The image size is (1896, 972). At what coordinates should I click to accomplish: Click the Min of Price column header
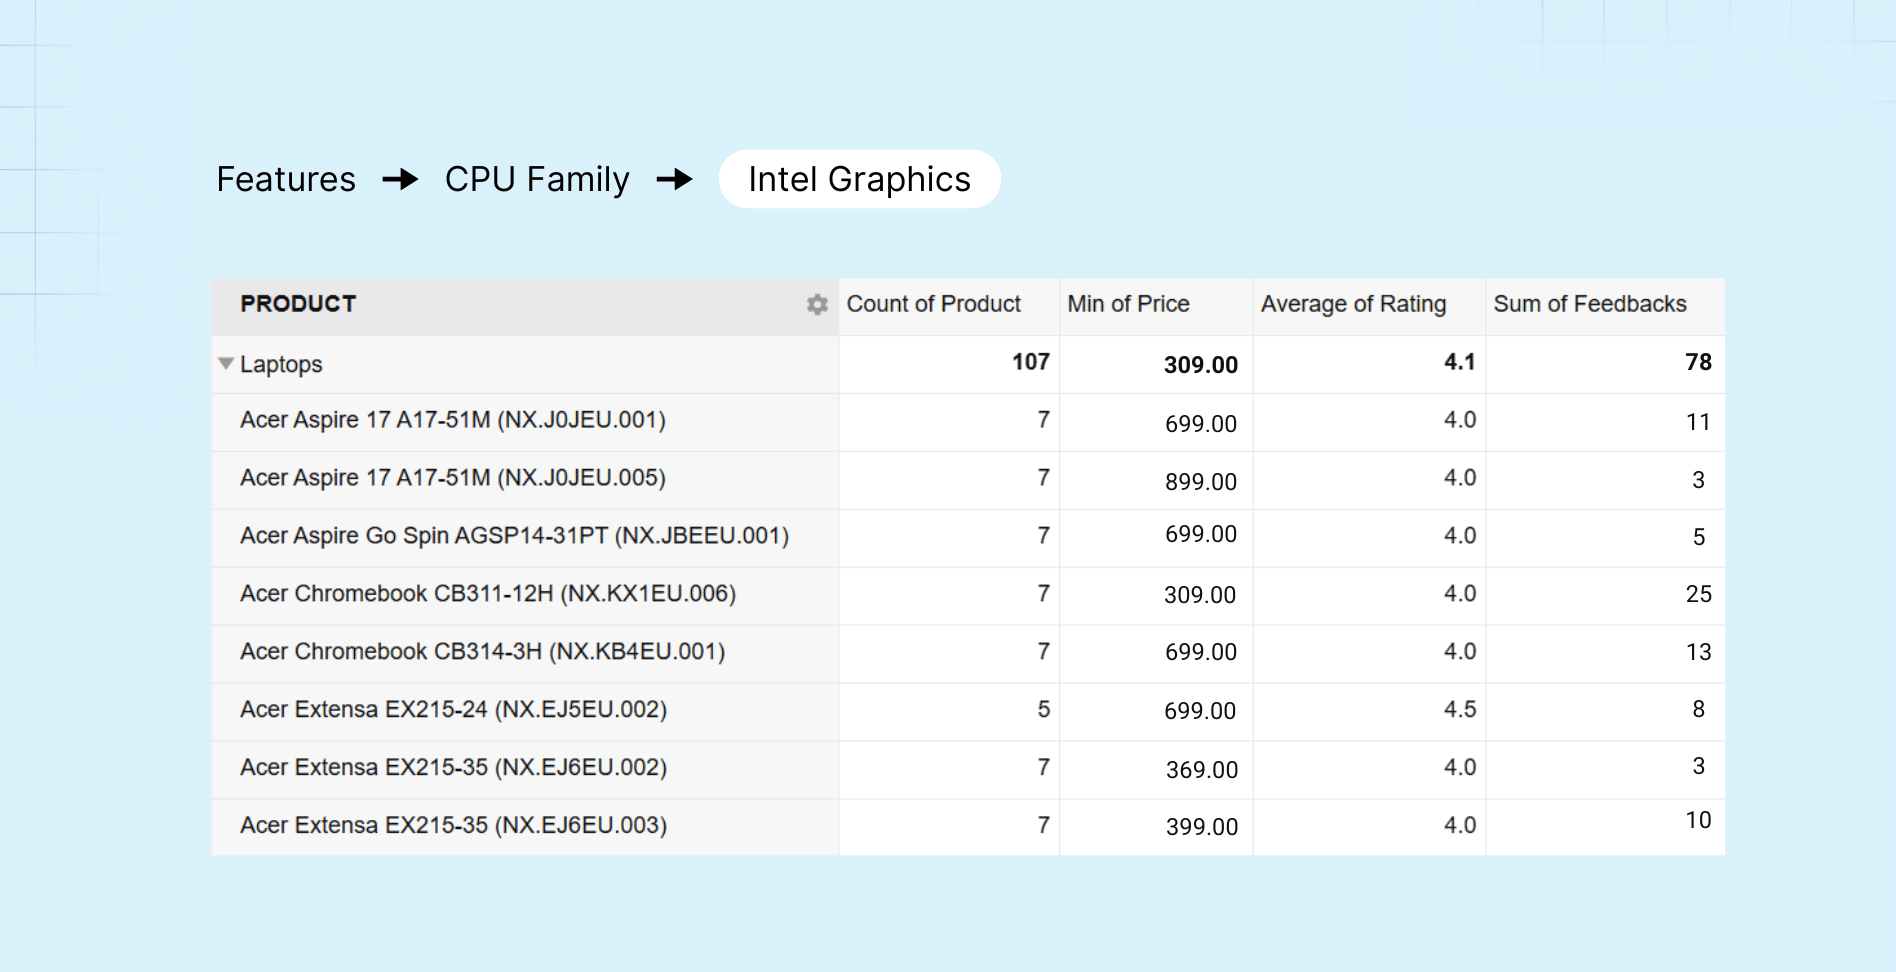(x=1128, y=304)
